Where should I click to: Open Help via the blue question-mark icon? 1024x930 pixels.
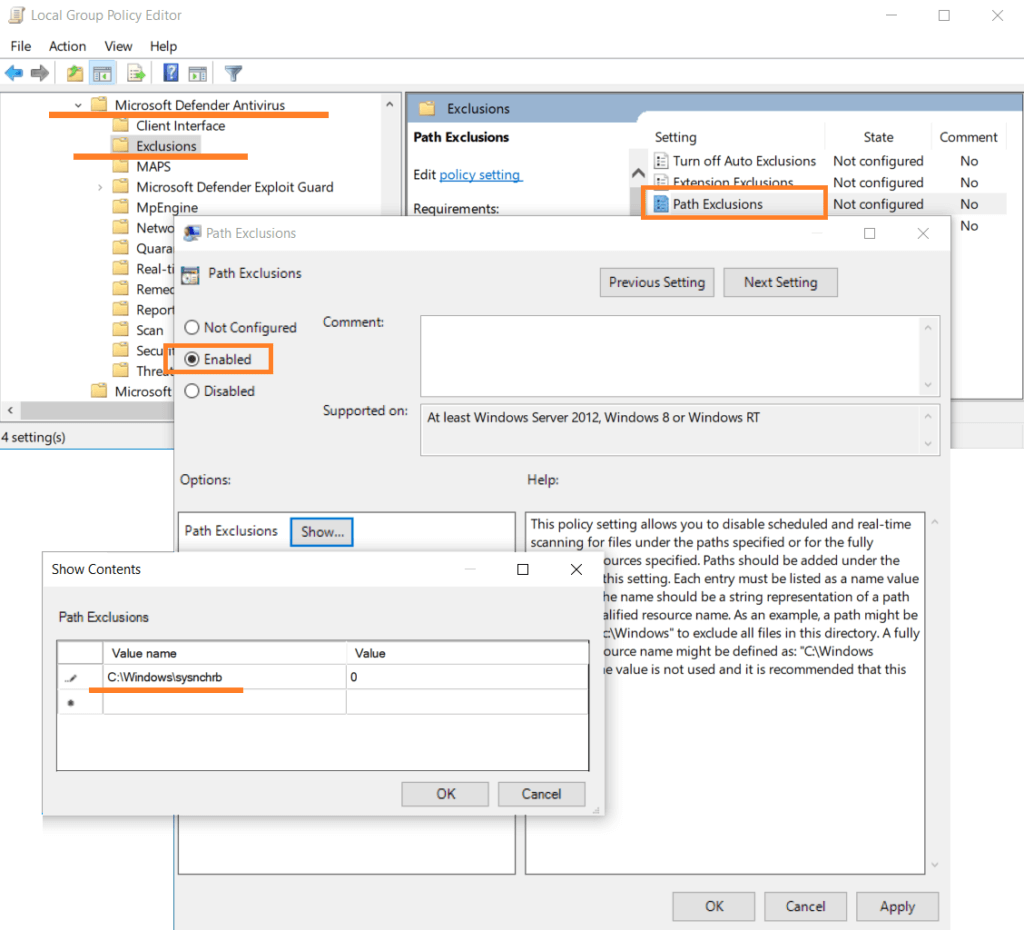(170, 72)
